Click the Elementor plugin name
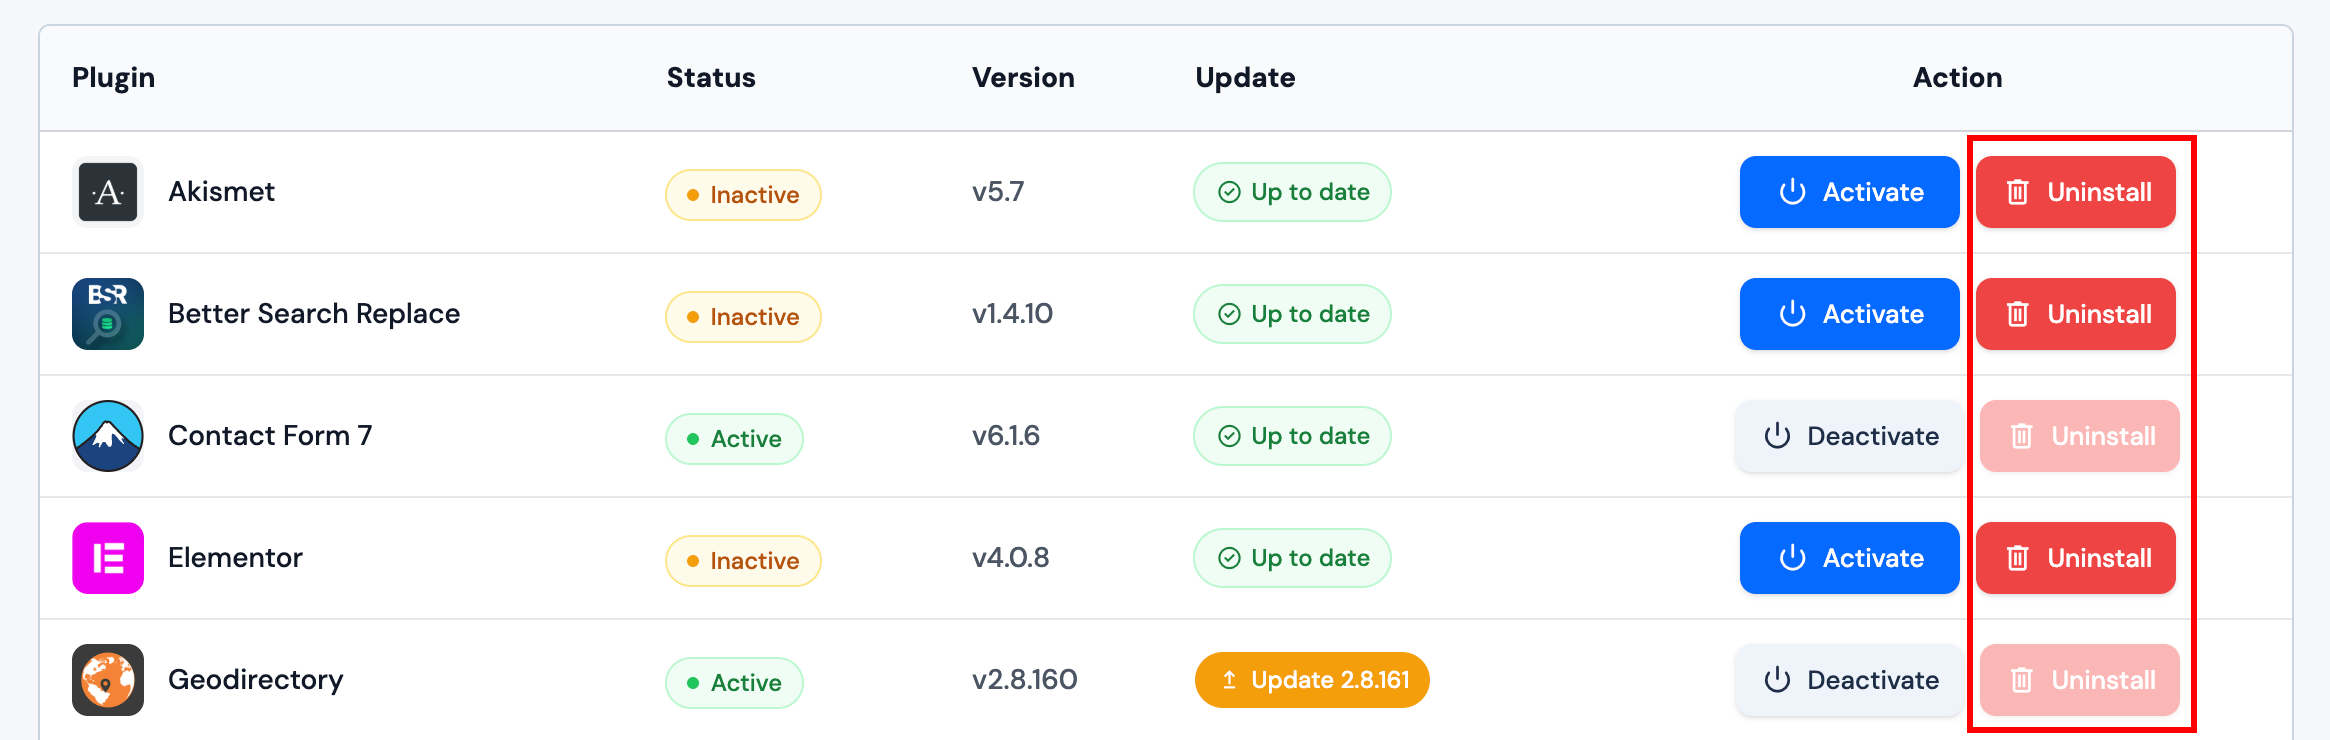Screen dimensions: 2330x740 pyautogui.click(x=235, y=558)
